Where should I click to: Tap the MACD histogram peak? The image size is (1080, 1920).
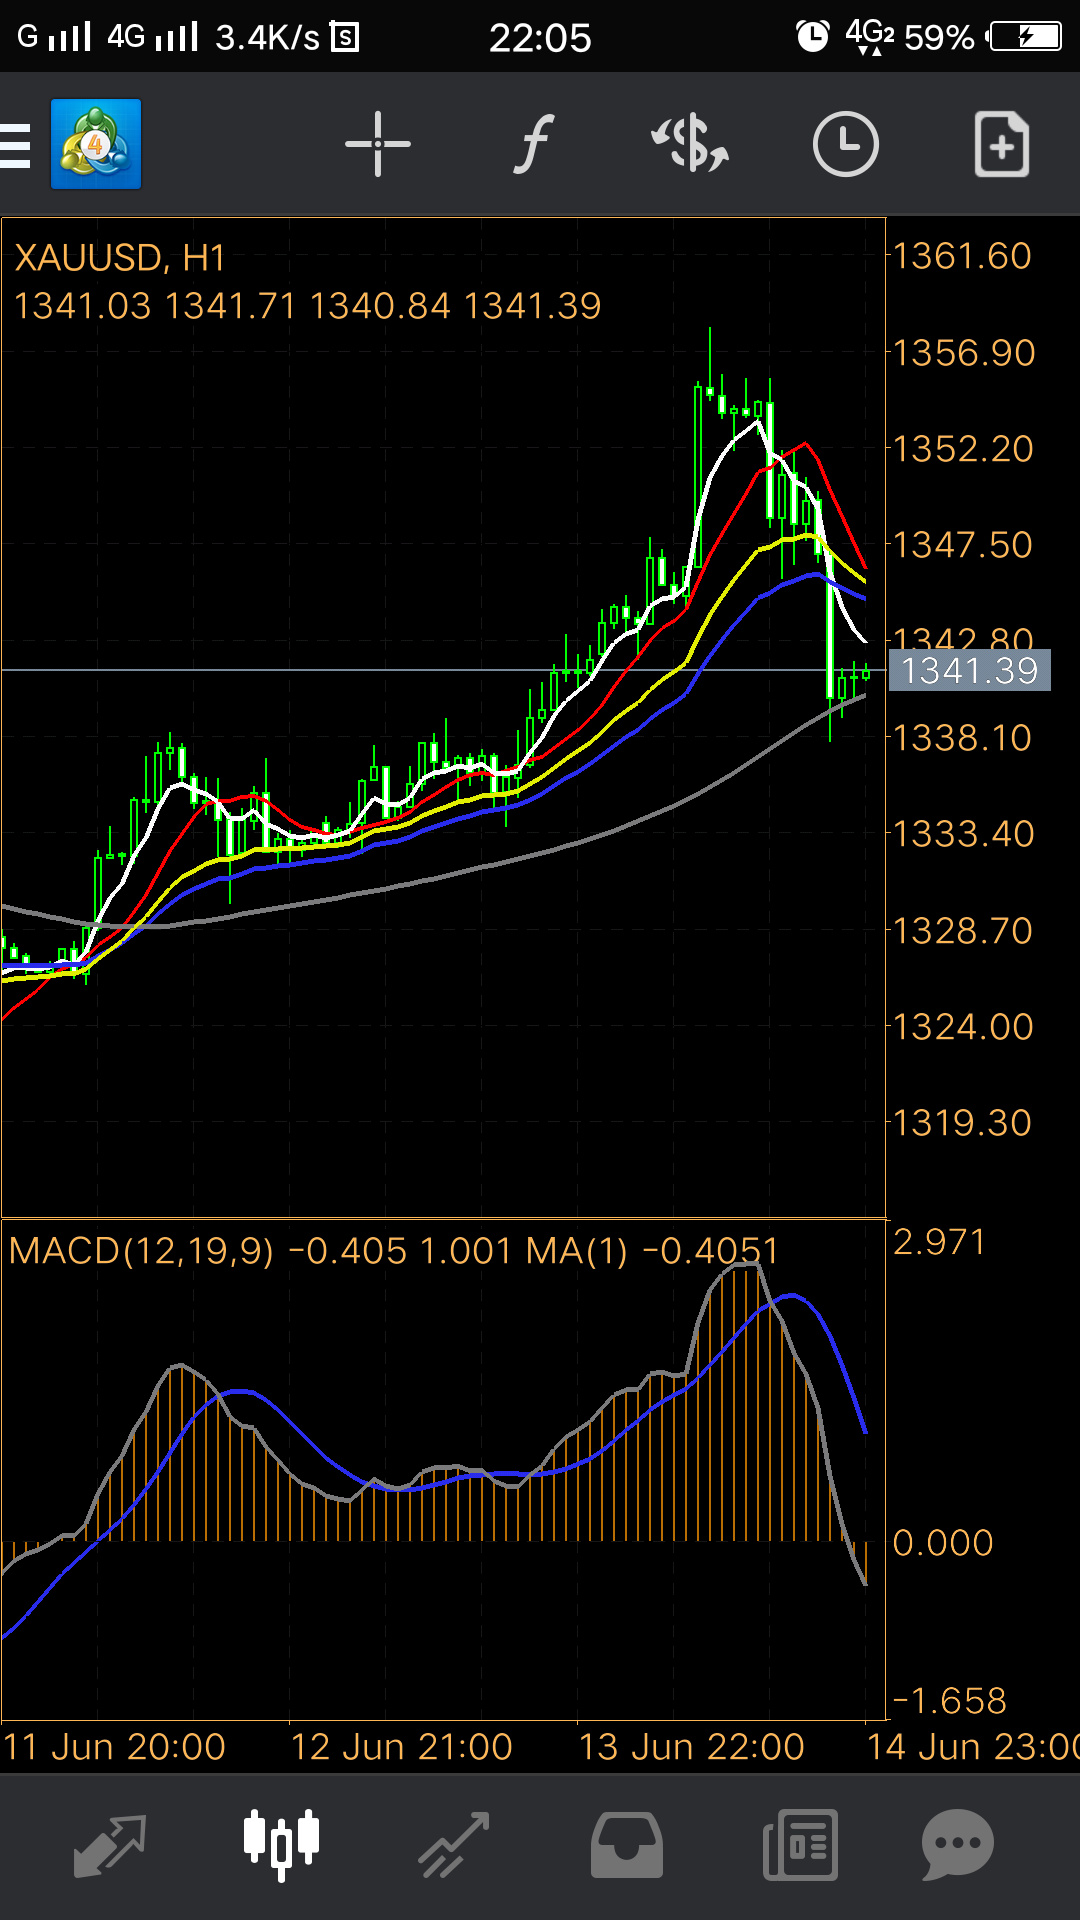click(746, 1268)
